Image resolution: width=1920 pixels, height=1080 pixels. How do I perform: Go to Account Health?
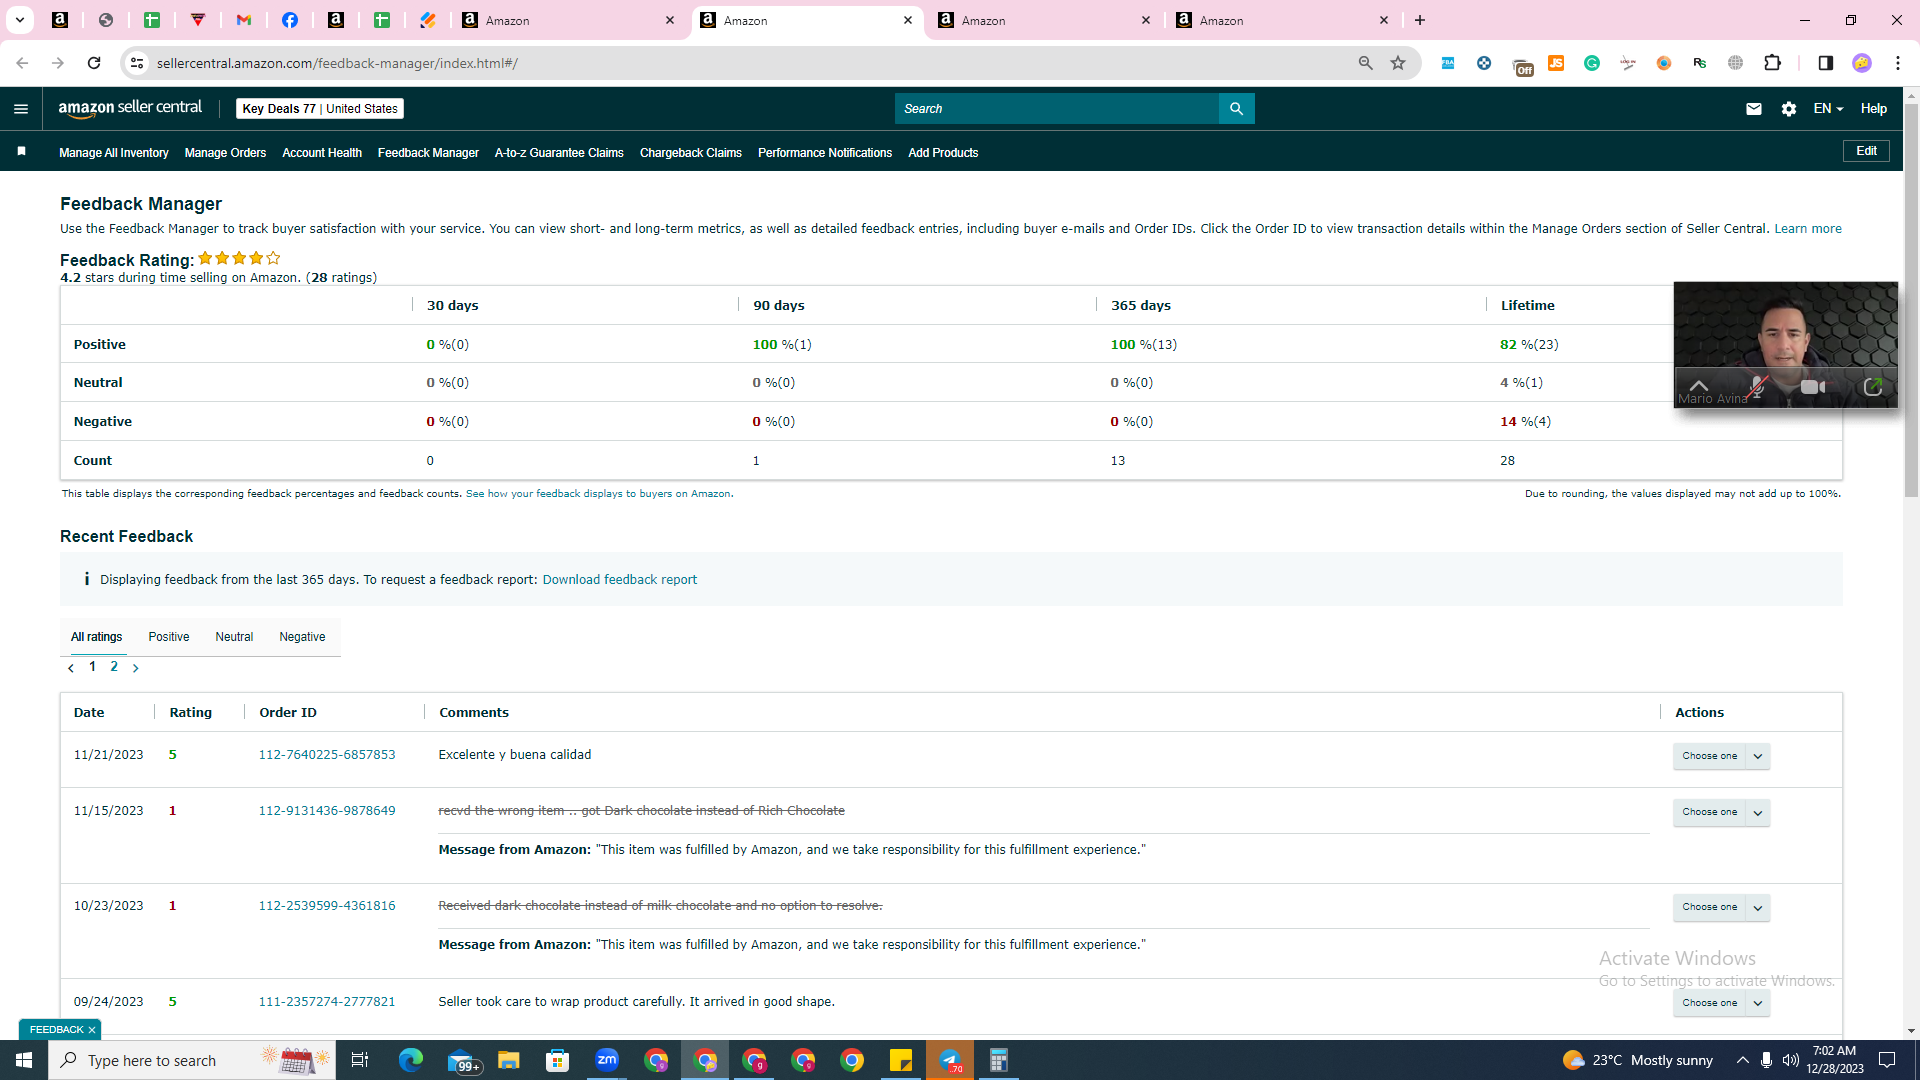click(322, 153)
